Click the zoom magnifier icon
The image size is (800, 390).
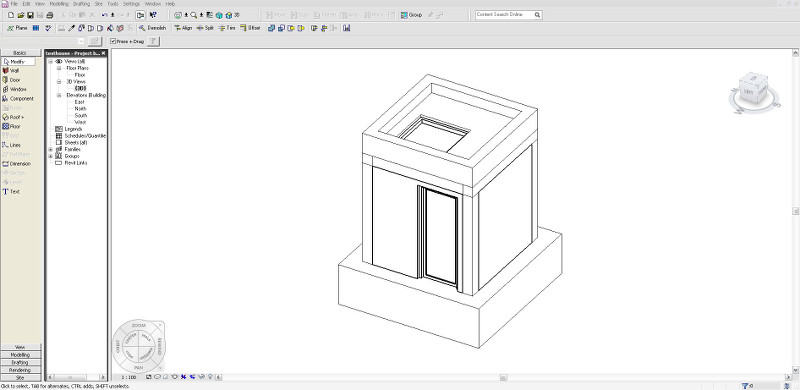coord(194,15)
